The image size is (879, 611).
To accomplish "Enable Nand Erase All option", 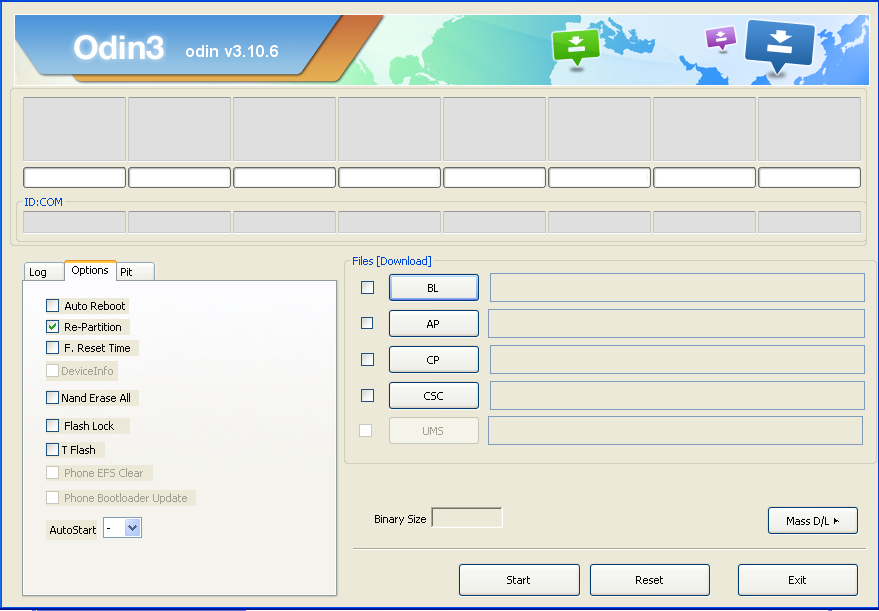I will [53, 397].
